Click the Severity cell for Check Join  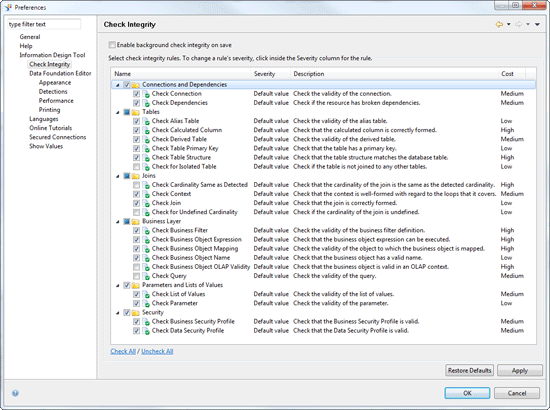coord(271,203)
